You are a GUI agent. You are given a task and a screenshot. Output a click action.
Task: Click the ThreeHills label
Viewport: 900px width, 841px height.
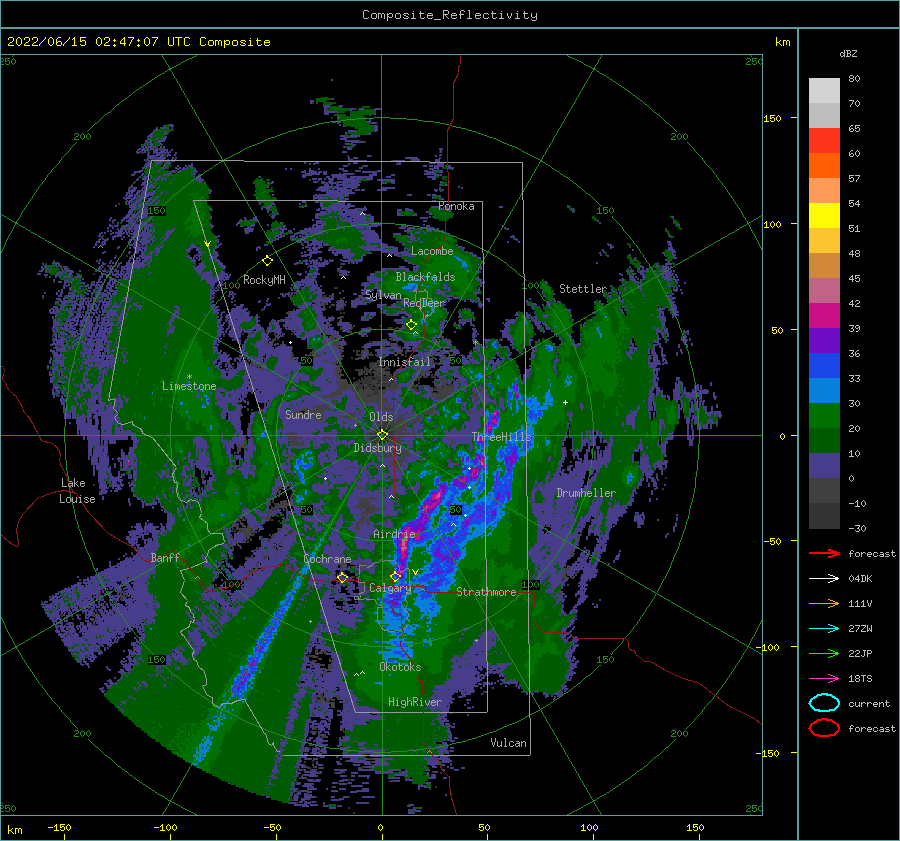point(502,437)
